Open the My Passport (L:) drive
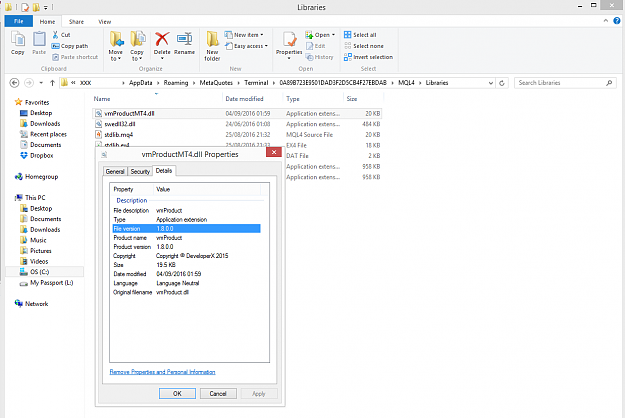 [x=47, y=283]
